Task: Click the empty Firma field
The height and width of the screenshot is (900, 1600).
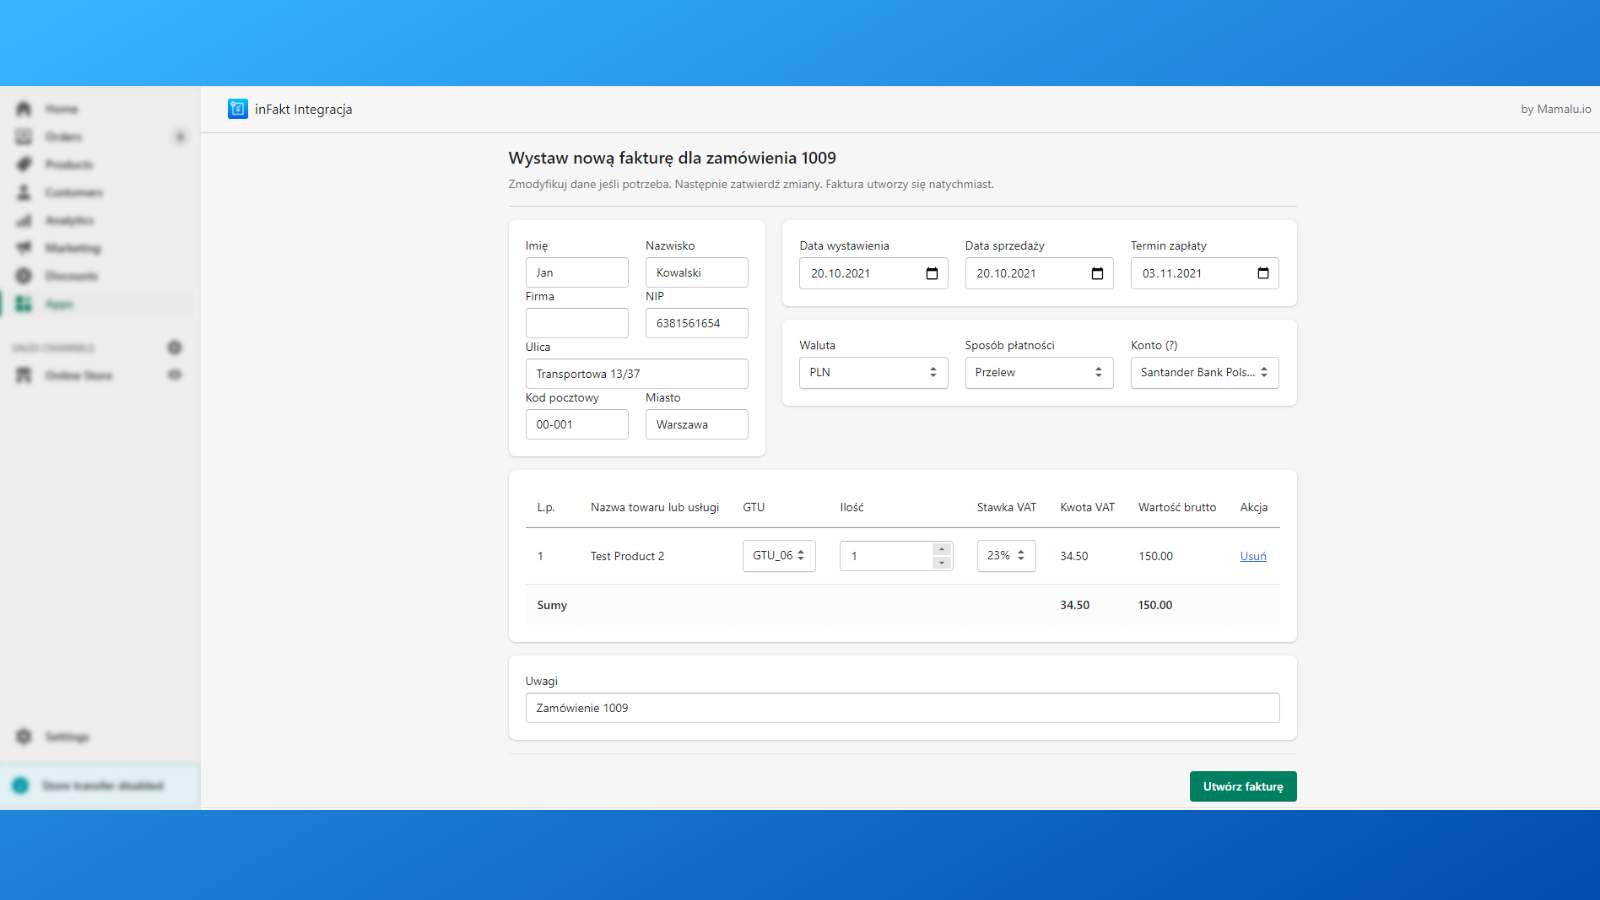Action: [x=577, y=323]
